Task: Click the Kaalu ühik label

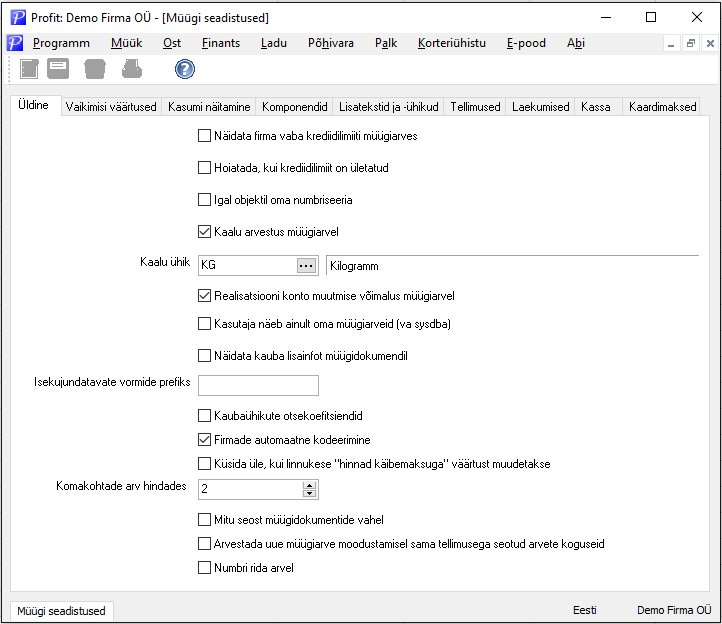Action: [165, 262]
